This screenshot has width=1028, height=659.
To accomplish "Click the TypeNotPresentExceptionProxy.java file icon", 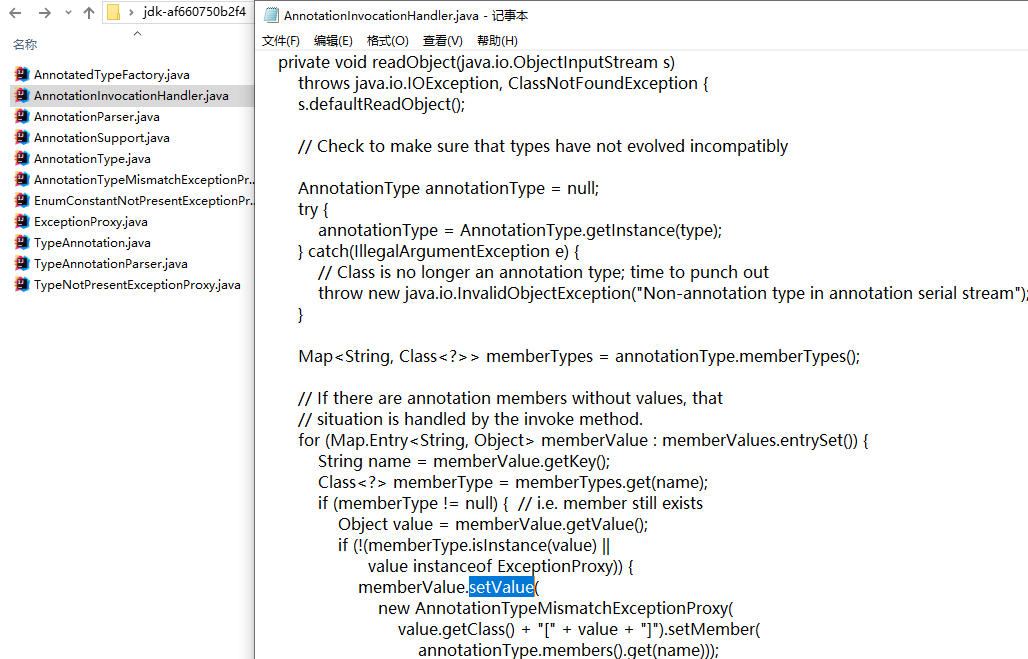I will 22,284.
